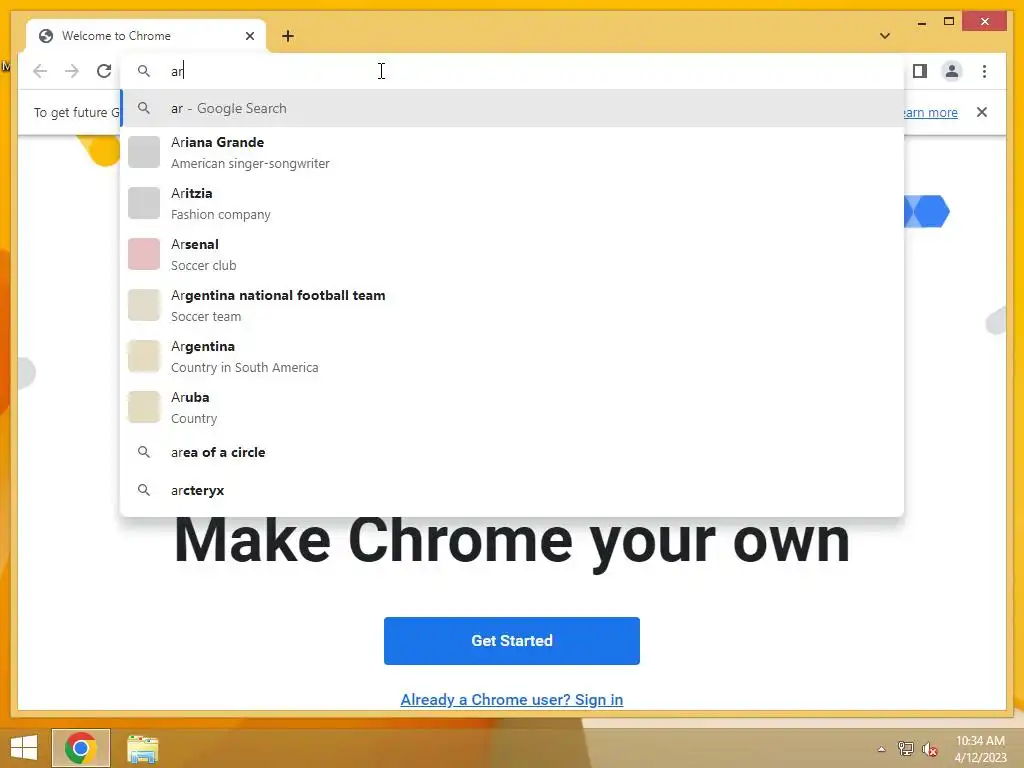This screenshot has height=768, width=1024.
Task: Select 'ar - Google Search' suggestion
Action: click(x=512, y=108)
